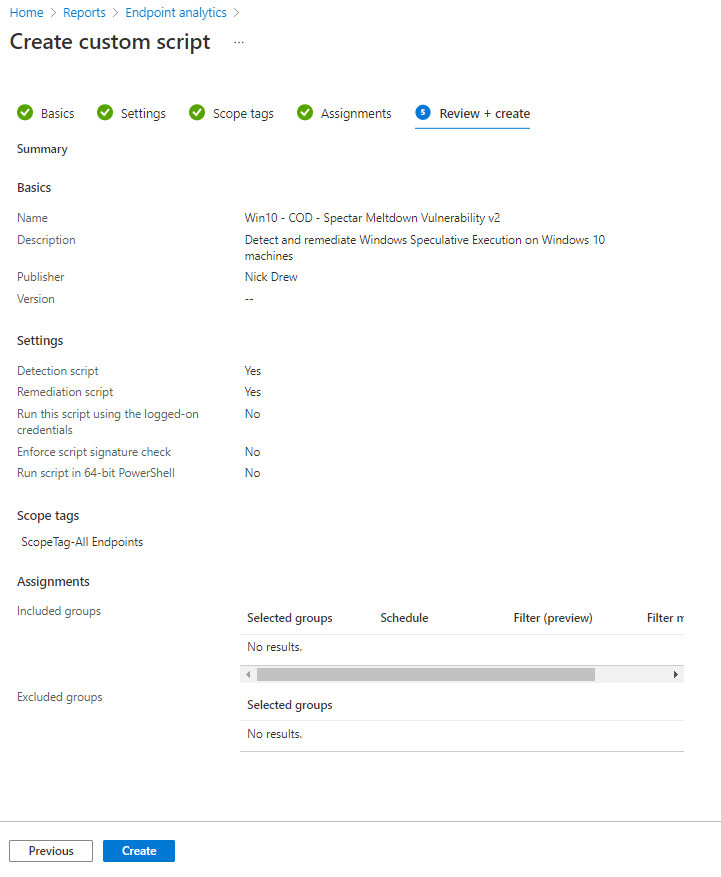Image resolution: width=721 pixels, height=877 pixels.
Task: Click the green checkmark icon beside Settings
Action: (x=105, y=113)
